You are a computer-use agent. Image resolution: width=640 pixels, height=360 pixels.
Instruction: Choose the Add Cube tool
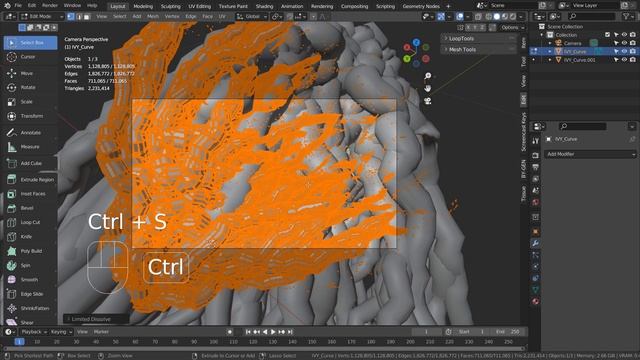point(30,163)
